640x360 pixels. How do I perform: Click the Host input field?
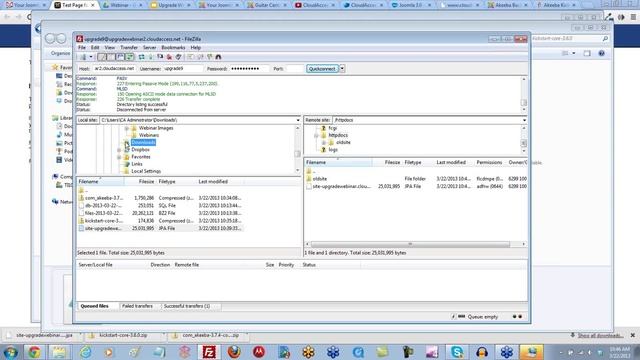click(114, 69)
